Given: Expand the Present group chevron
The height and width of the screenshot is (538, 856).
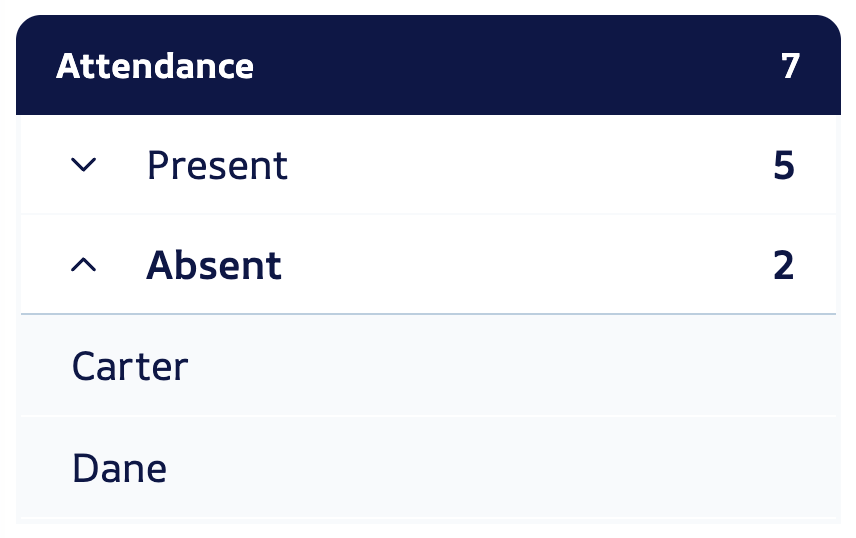Looking at the screenshot, I should pos(85,165).
